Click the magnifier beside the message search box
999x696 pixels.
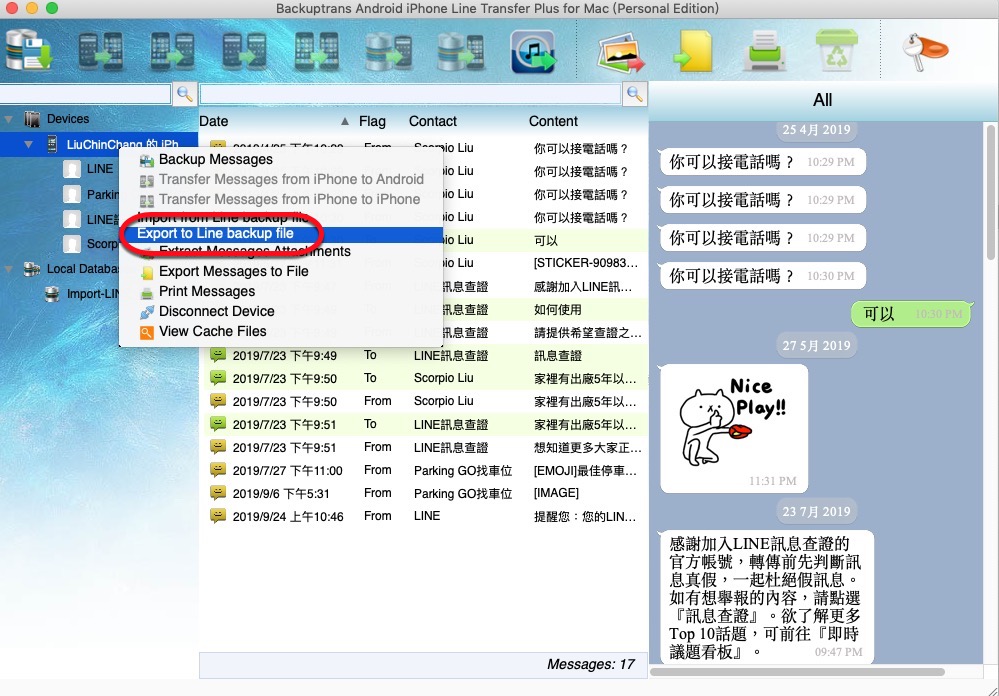(x=635, y=94)
